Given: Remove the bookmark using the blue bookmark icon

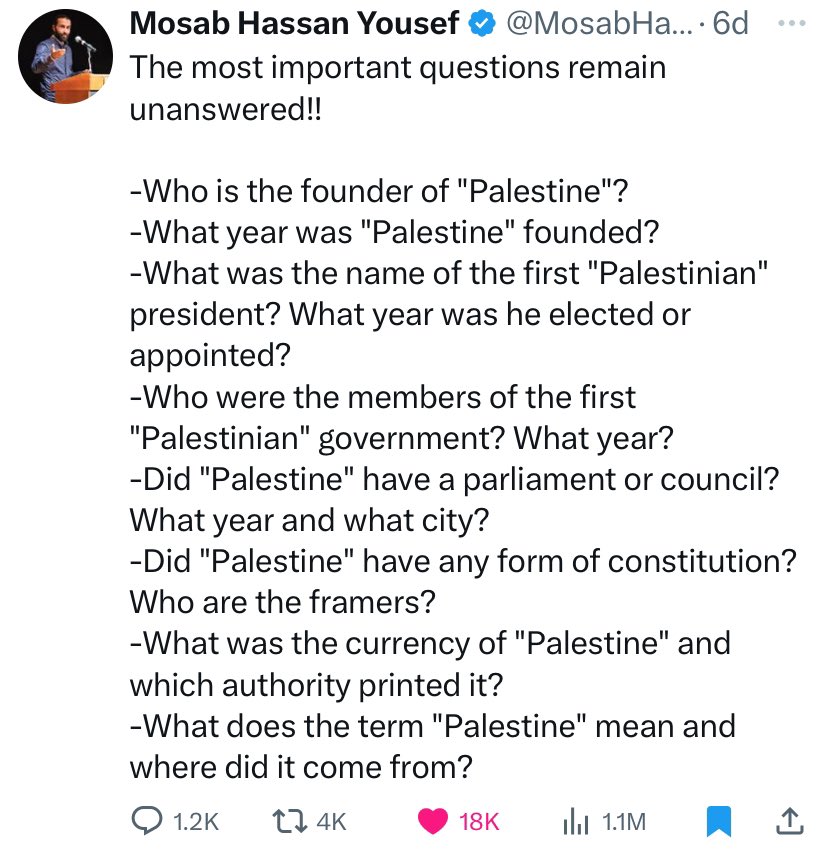Looking at the screenshot, I should (x=718, y=821).
